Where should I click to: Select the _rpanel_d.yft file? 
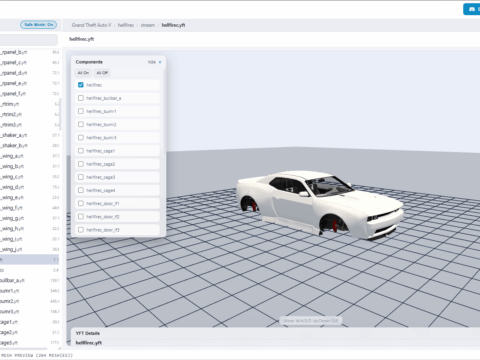[x=29, y=73]
